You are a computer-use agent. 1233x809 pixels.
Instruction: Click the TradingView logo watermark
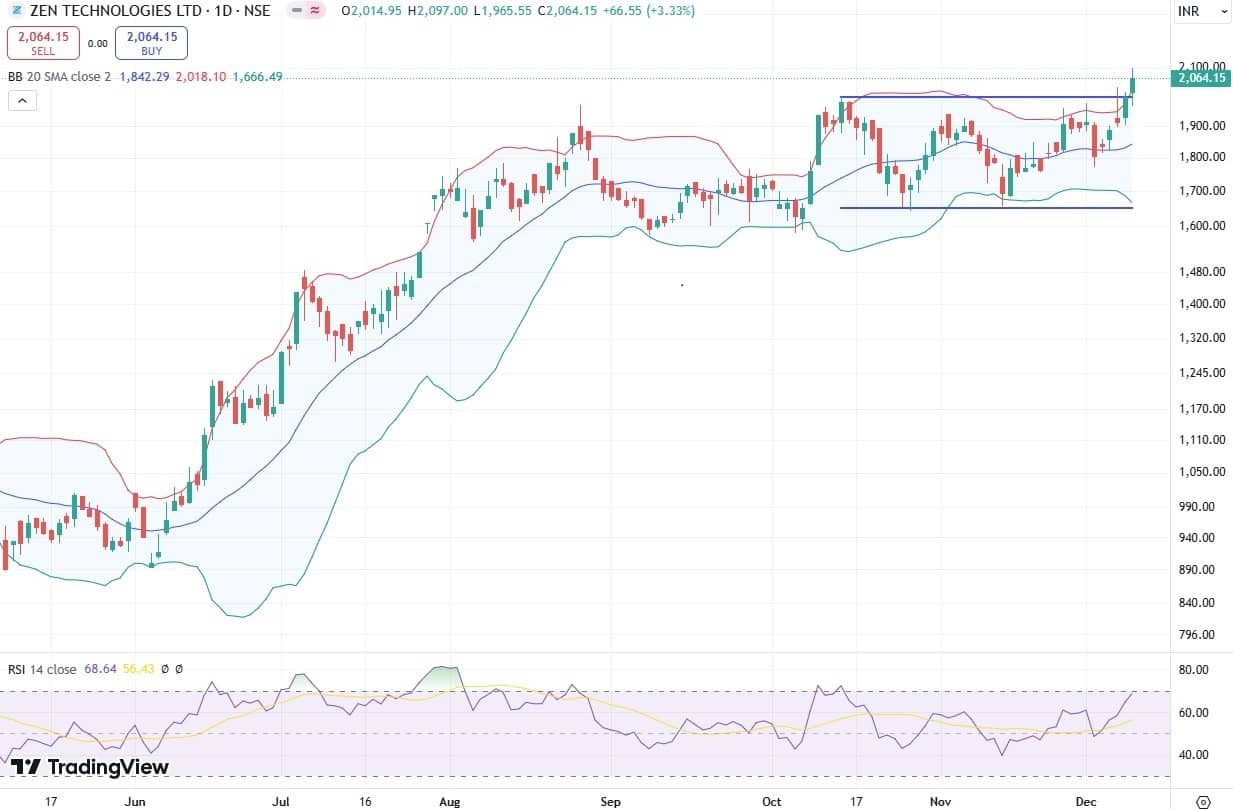90,767
